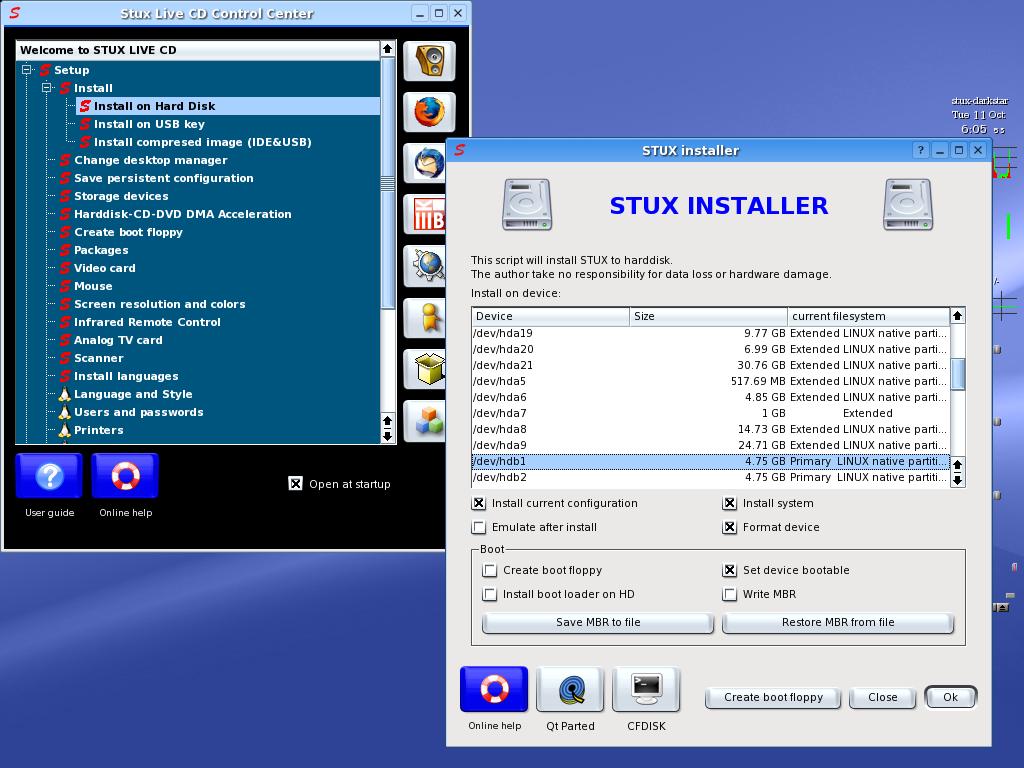This screenshot has width=1024, height=768.
Task: Click the installer title bar help question mark
Action: 921,150
